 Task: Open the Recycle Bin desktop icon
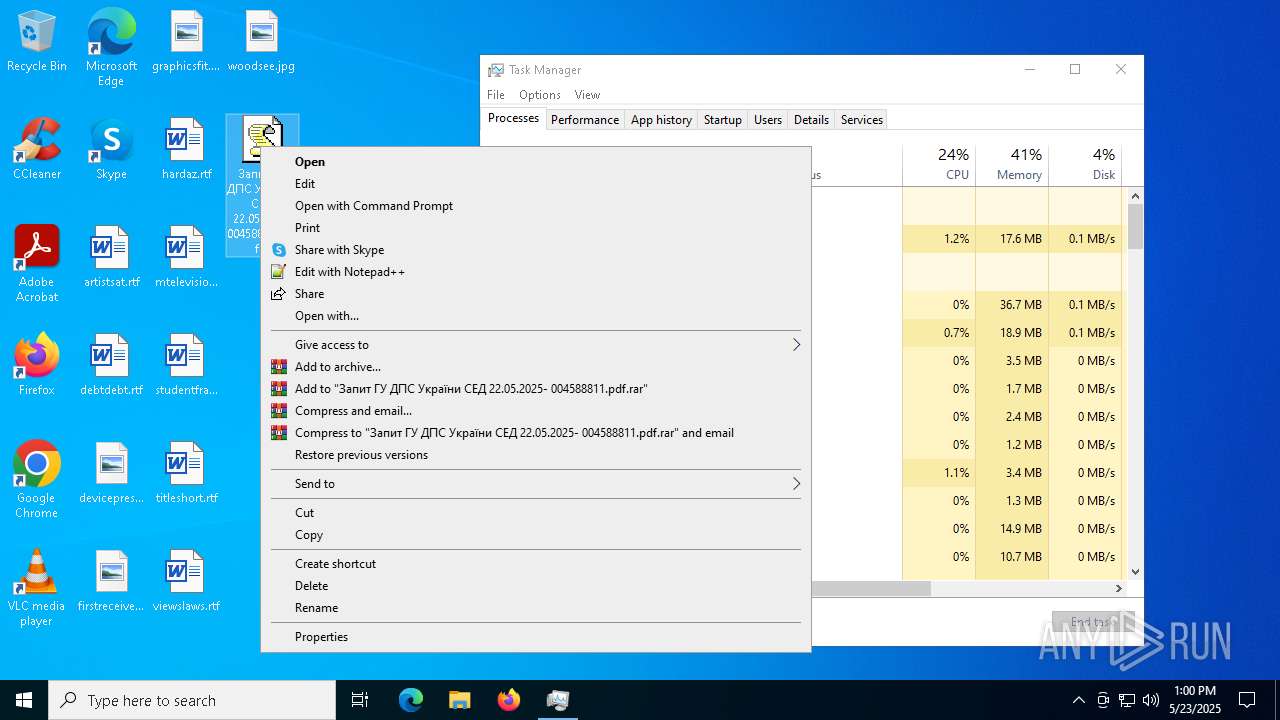coord(37,42)
